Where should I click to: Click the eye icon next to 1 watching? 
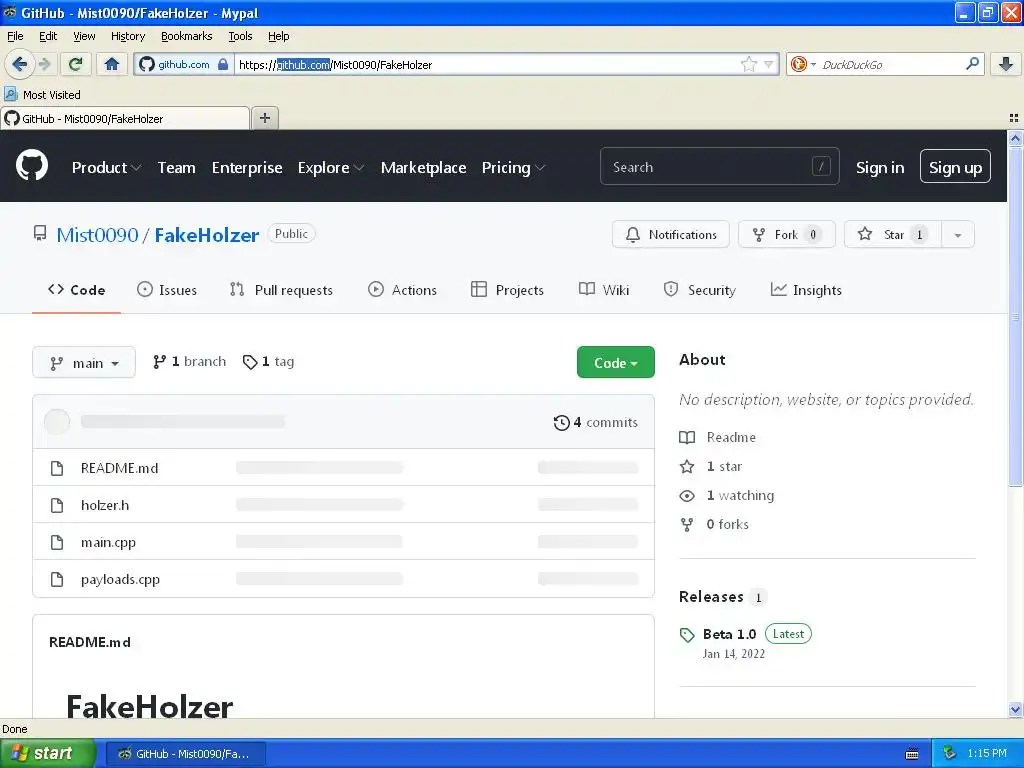(x=687, y=496)
